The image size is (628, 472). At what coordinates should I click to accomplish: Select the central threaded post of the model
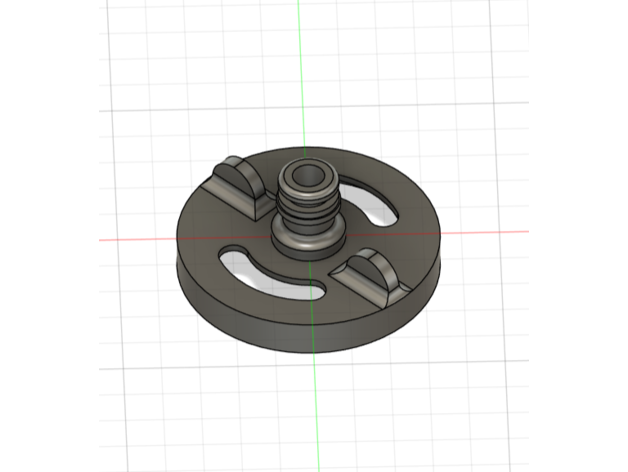coord(306,206)
